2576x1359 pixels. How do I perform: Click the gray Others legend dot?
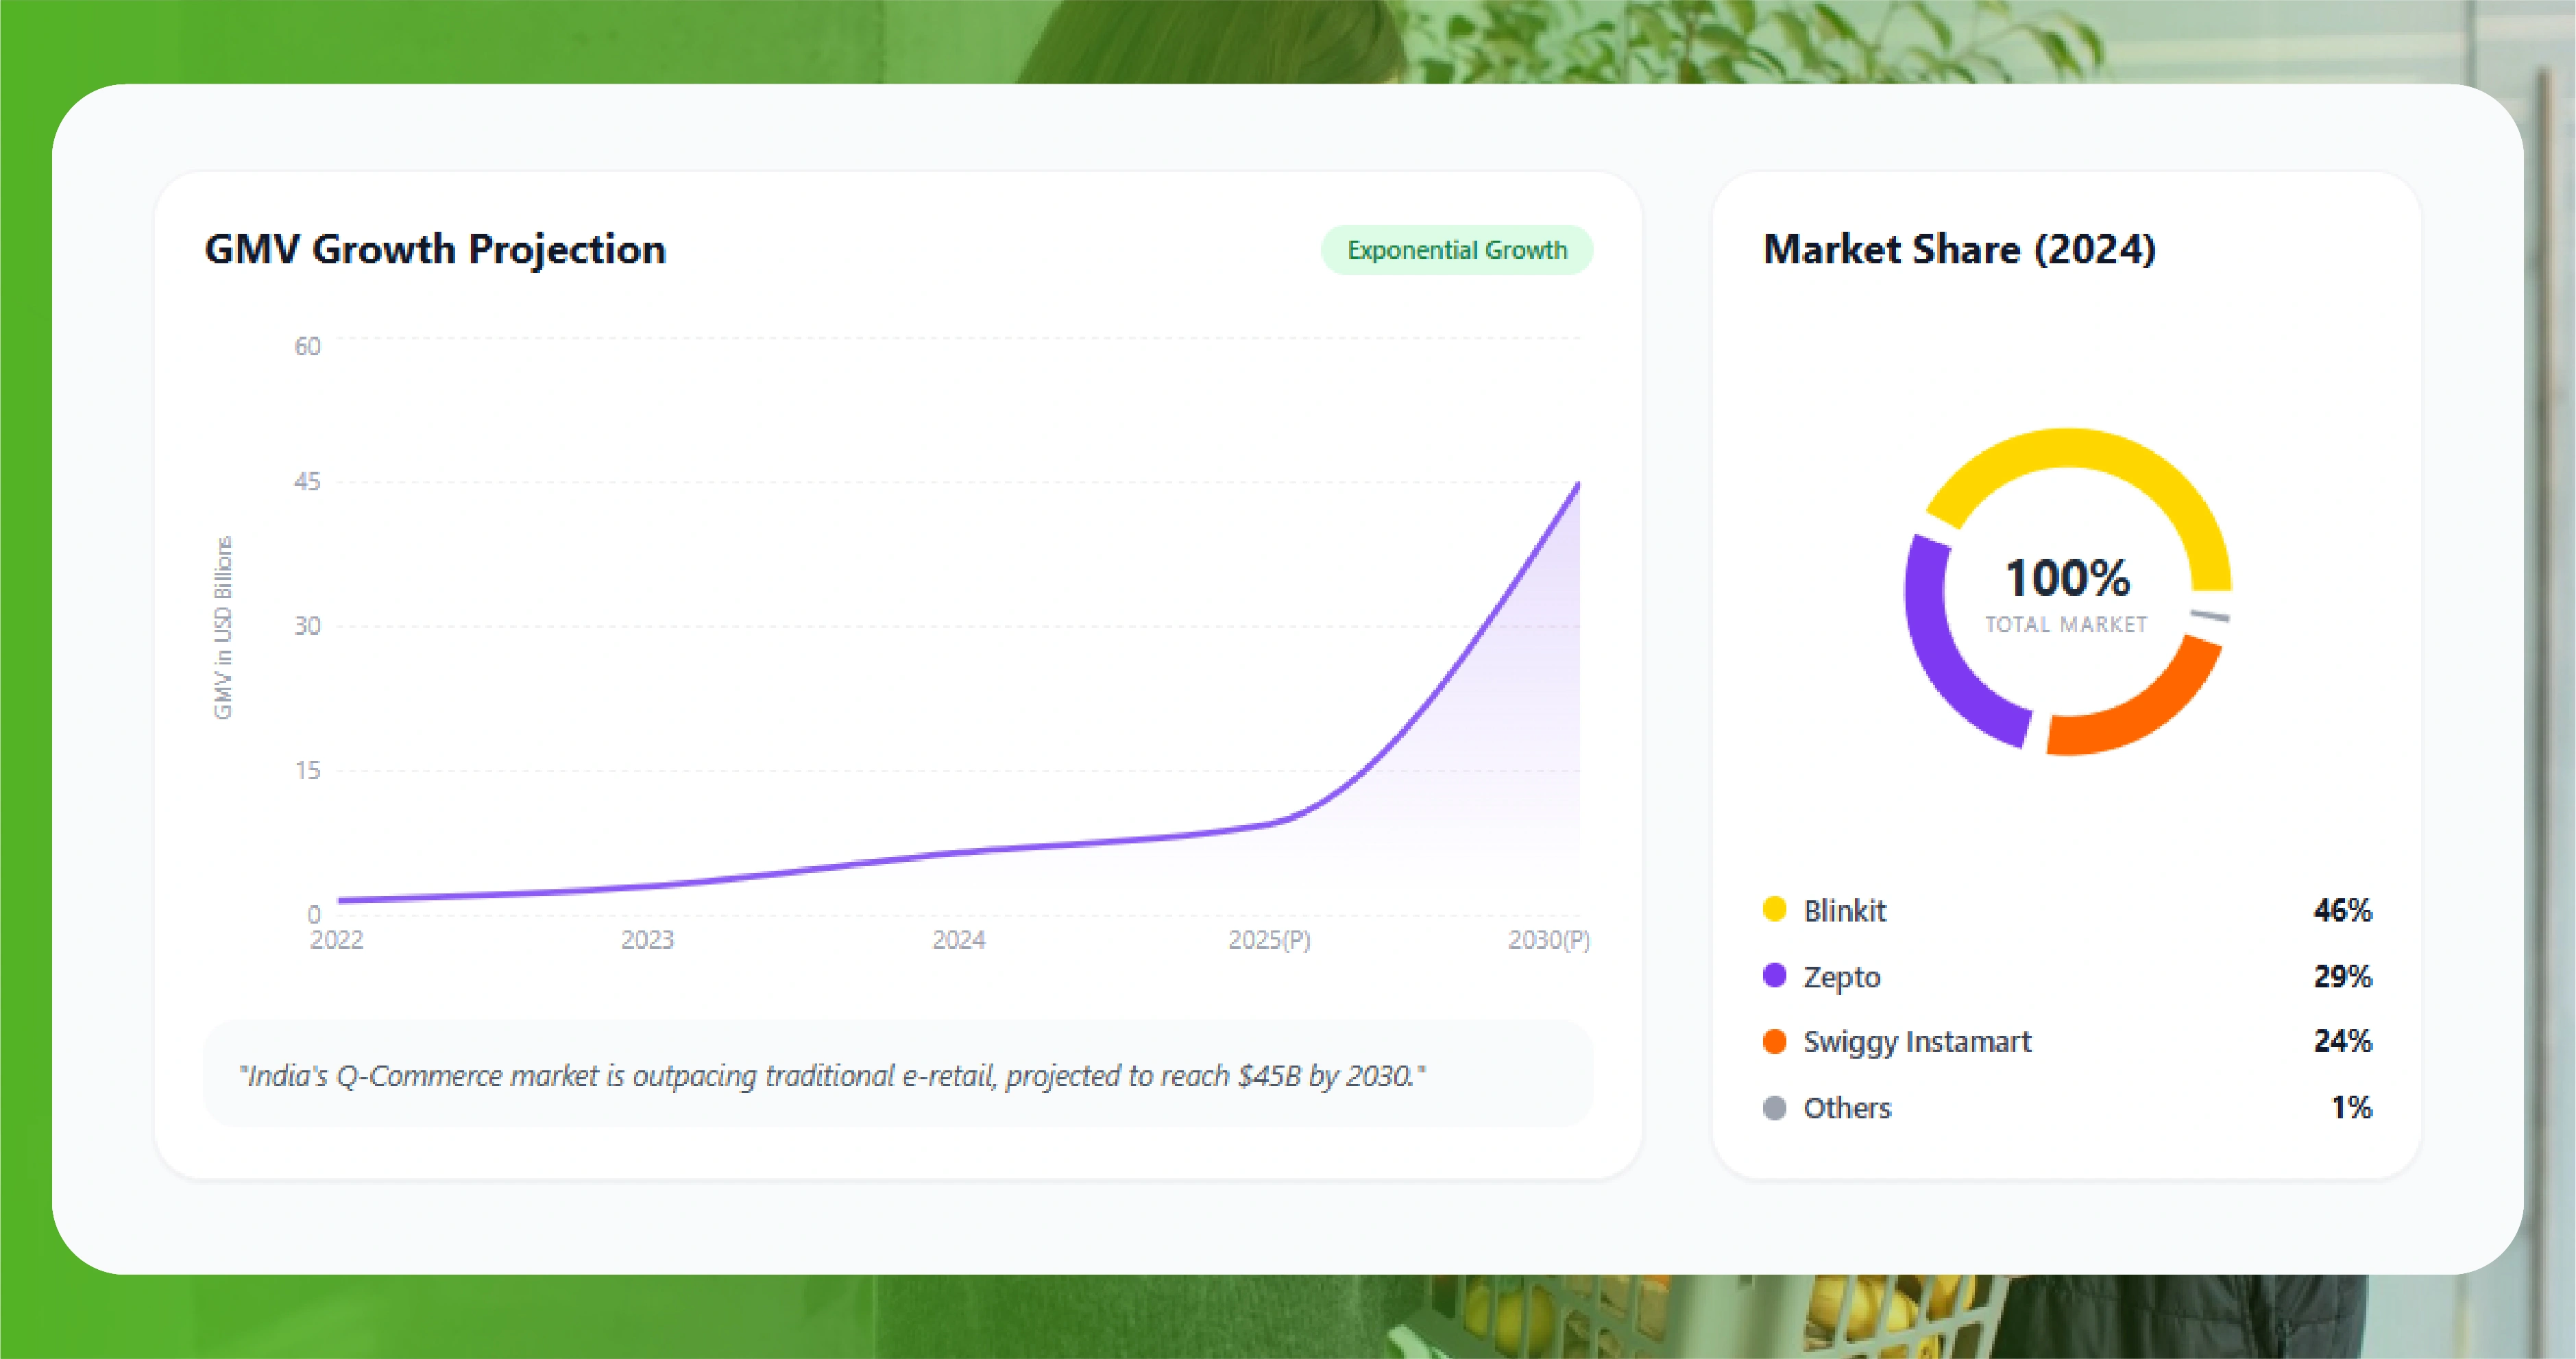1774,1107
